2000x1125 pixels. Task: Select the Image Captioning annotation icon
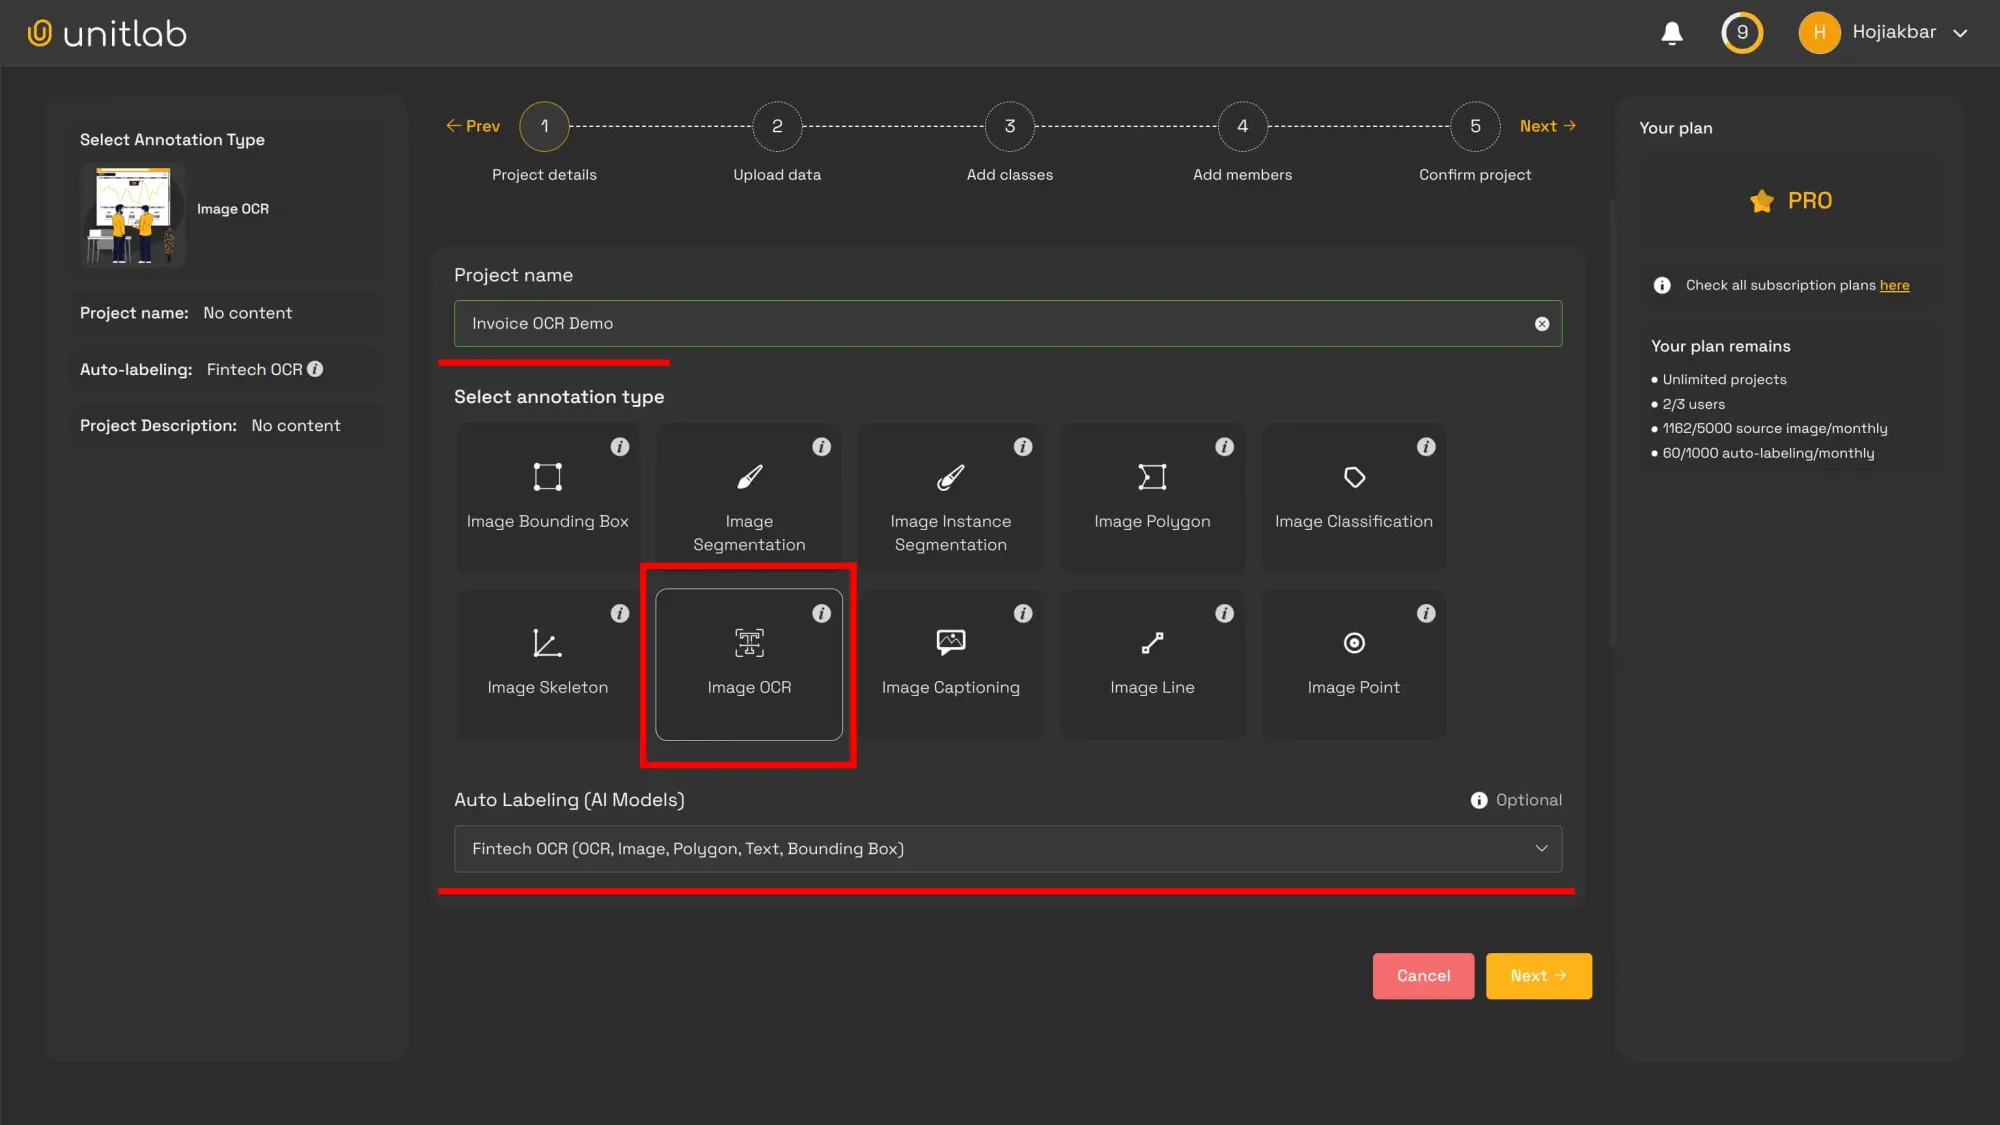951,644
